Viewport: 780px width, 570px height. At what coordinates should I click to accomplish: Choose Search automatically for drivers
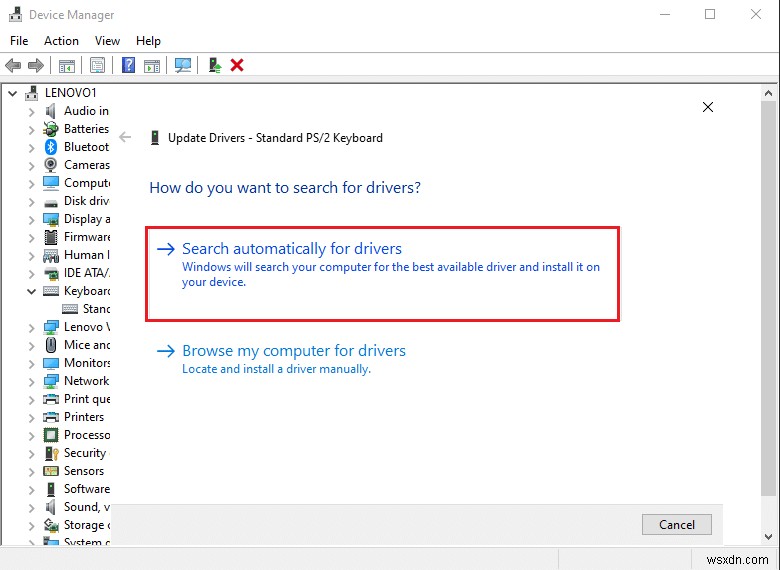pos(292,249)
